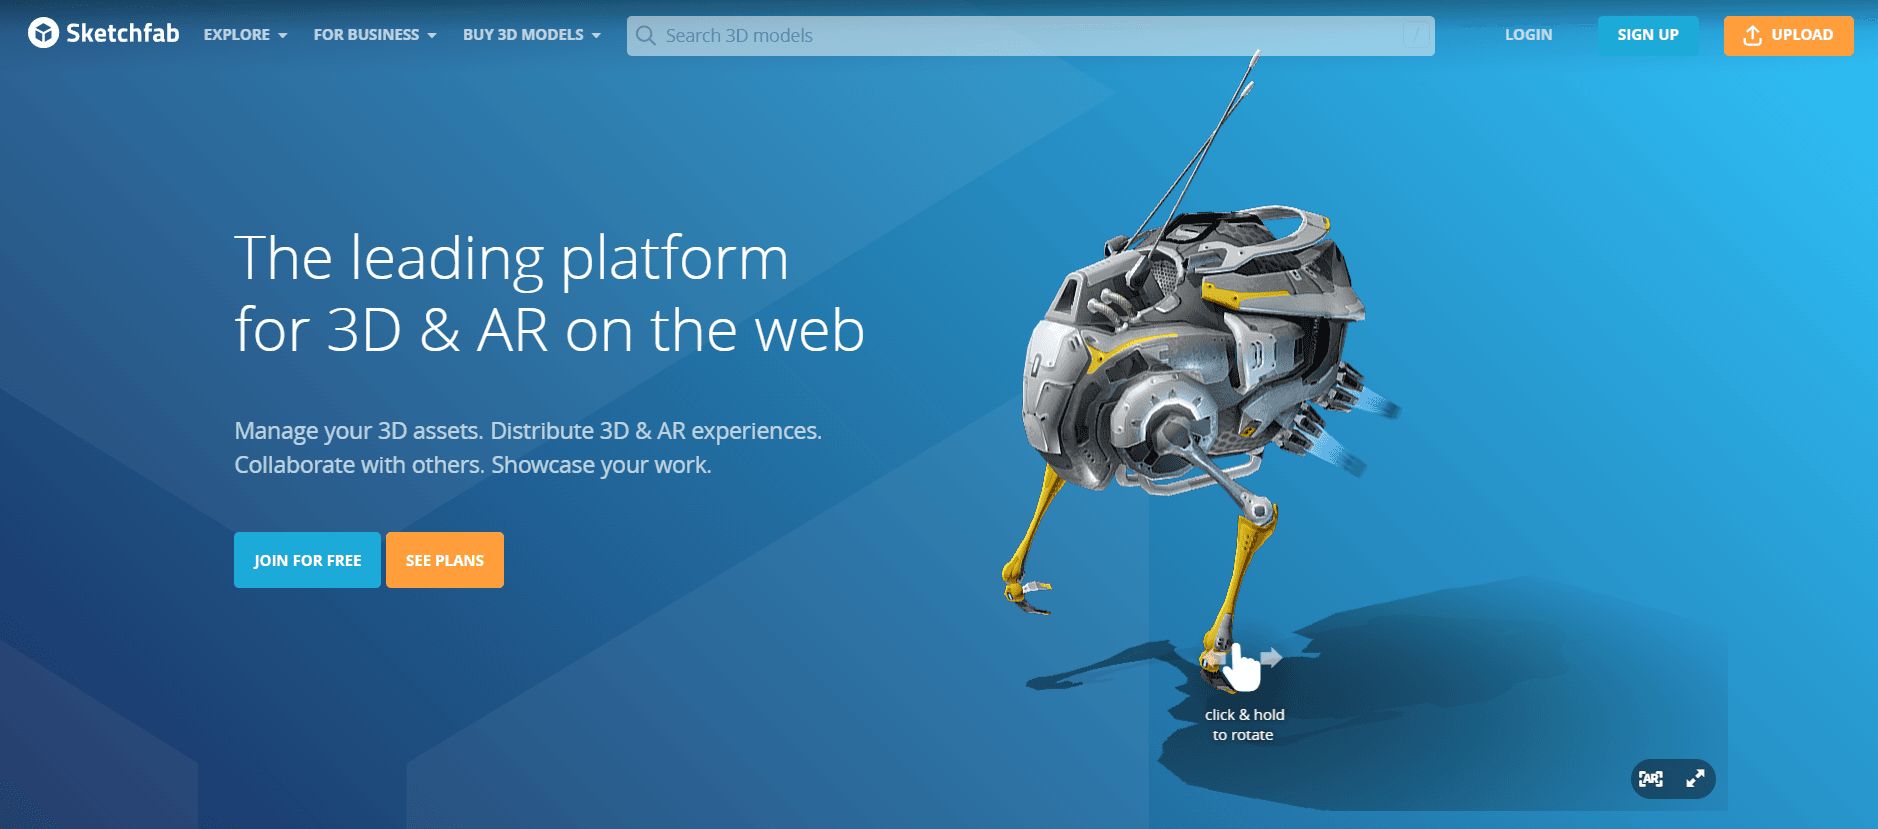Click the headline 'The leading platform'
Viewport: 1878px width, 829px height.
coord(511,258)
